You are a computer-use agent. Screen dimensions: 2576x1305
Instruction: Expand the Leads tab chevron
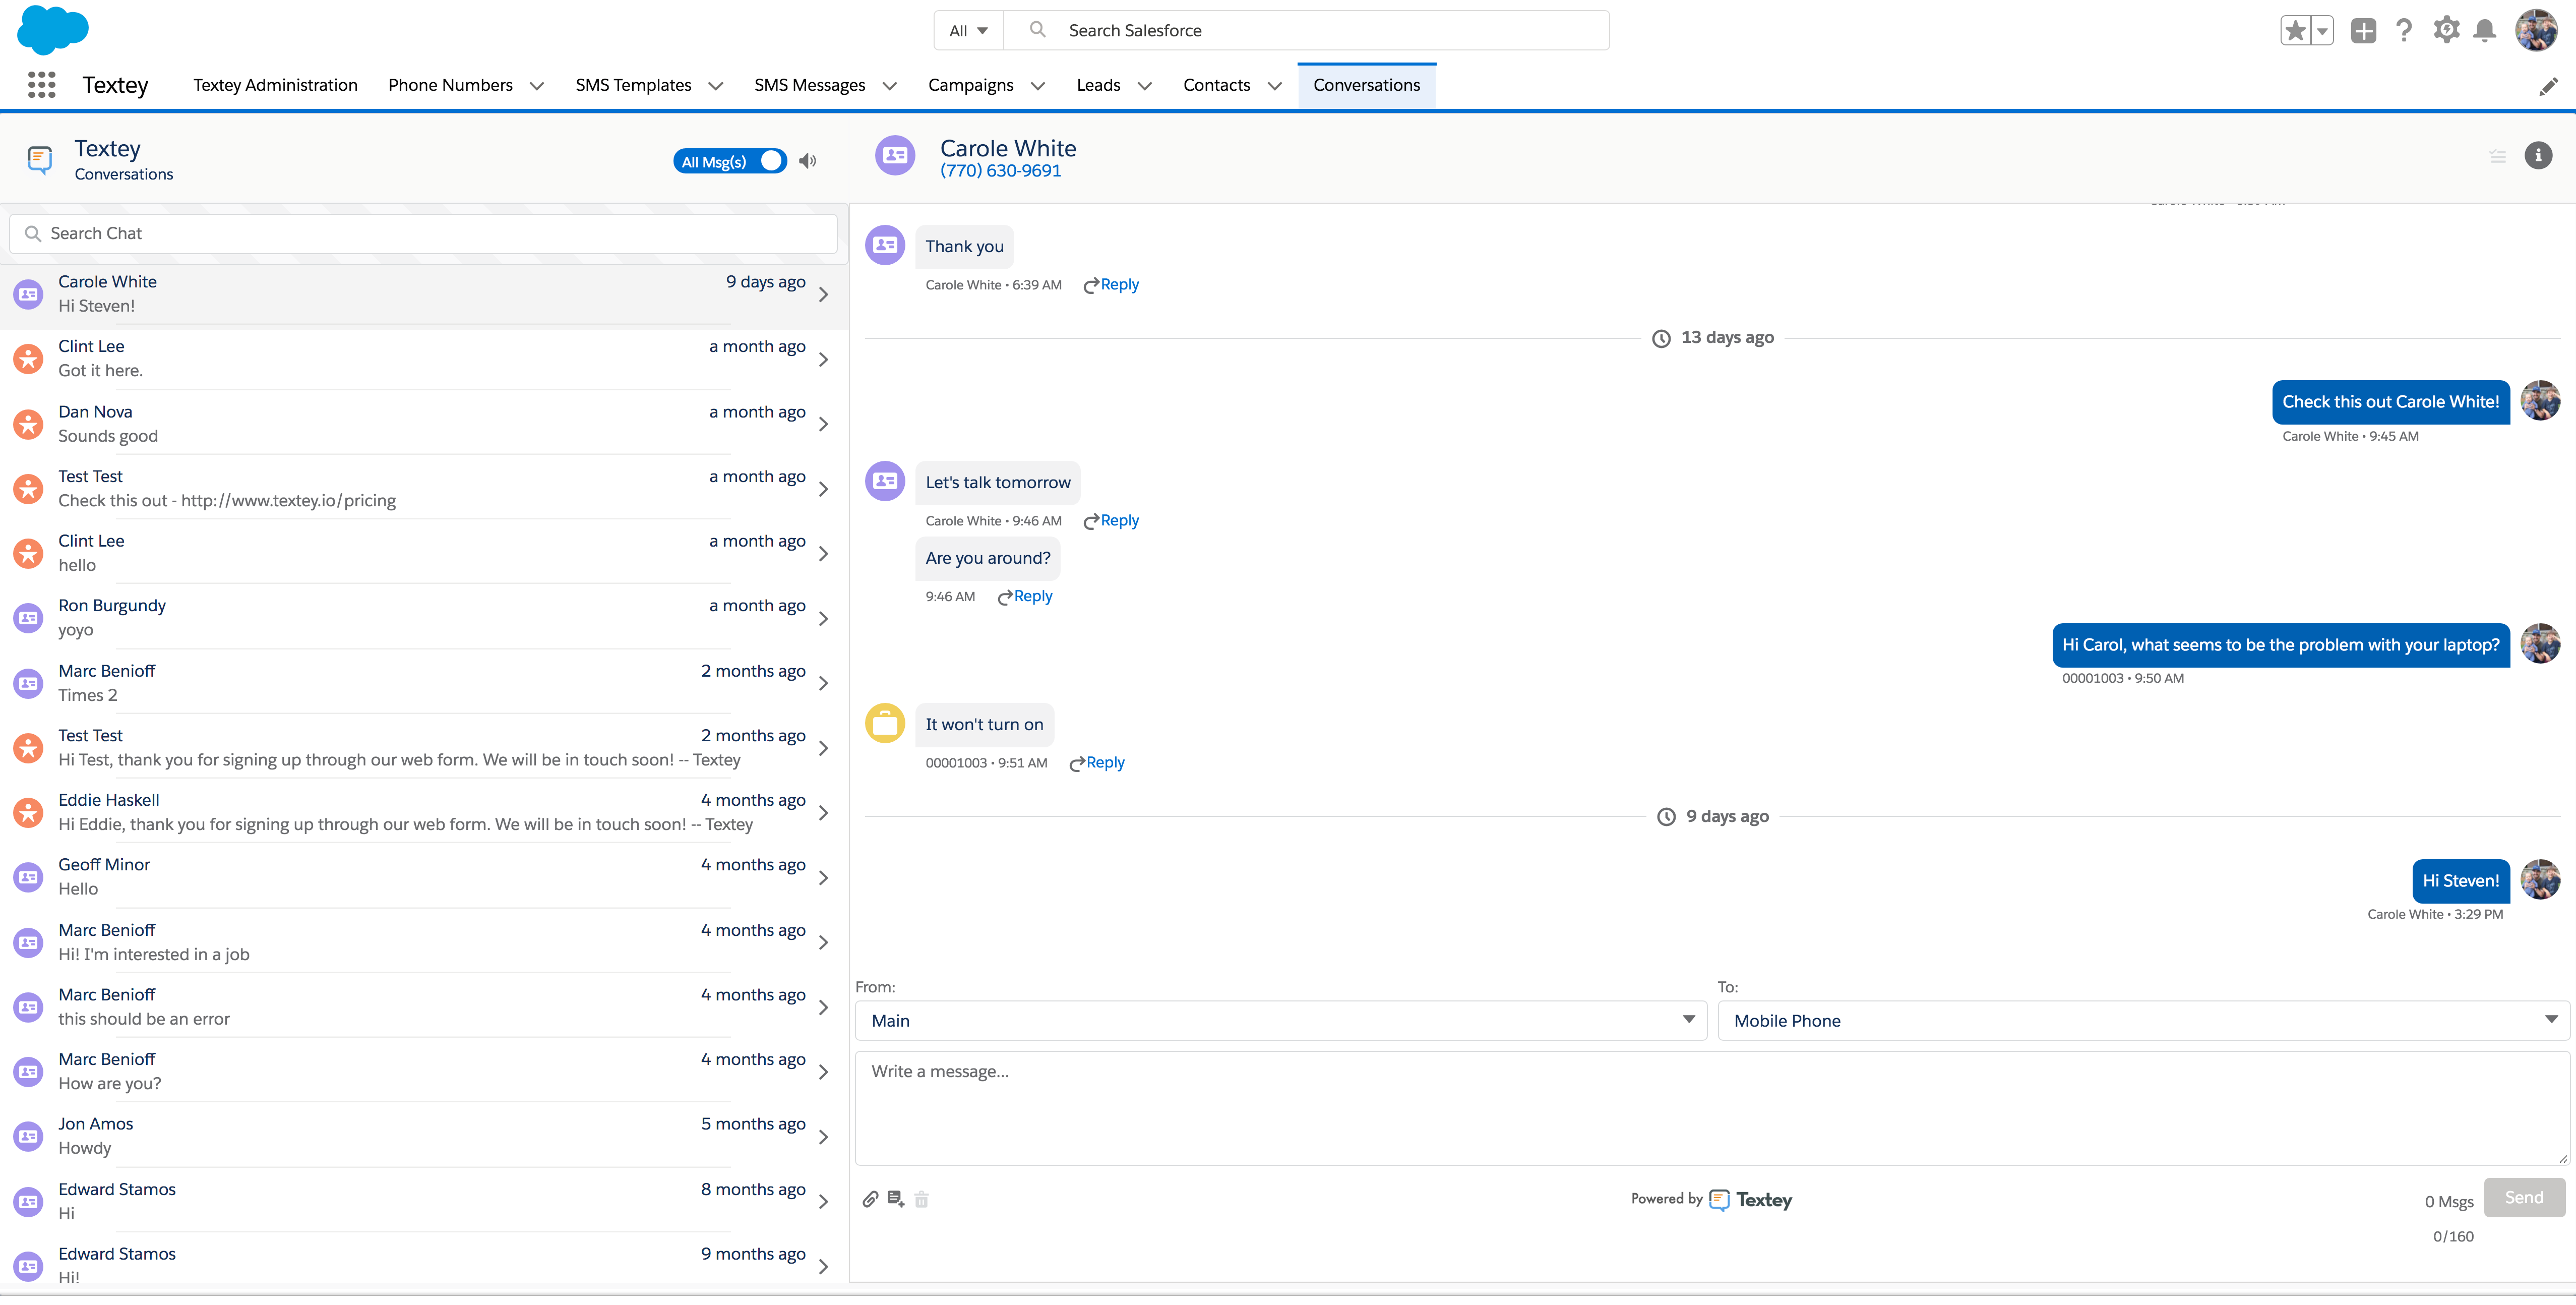[x=1144, y=86]
